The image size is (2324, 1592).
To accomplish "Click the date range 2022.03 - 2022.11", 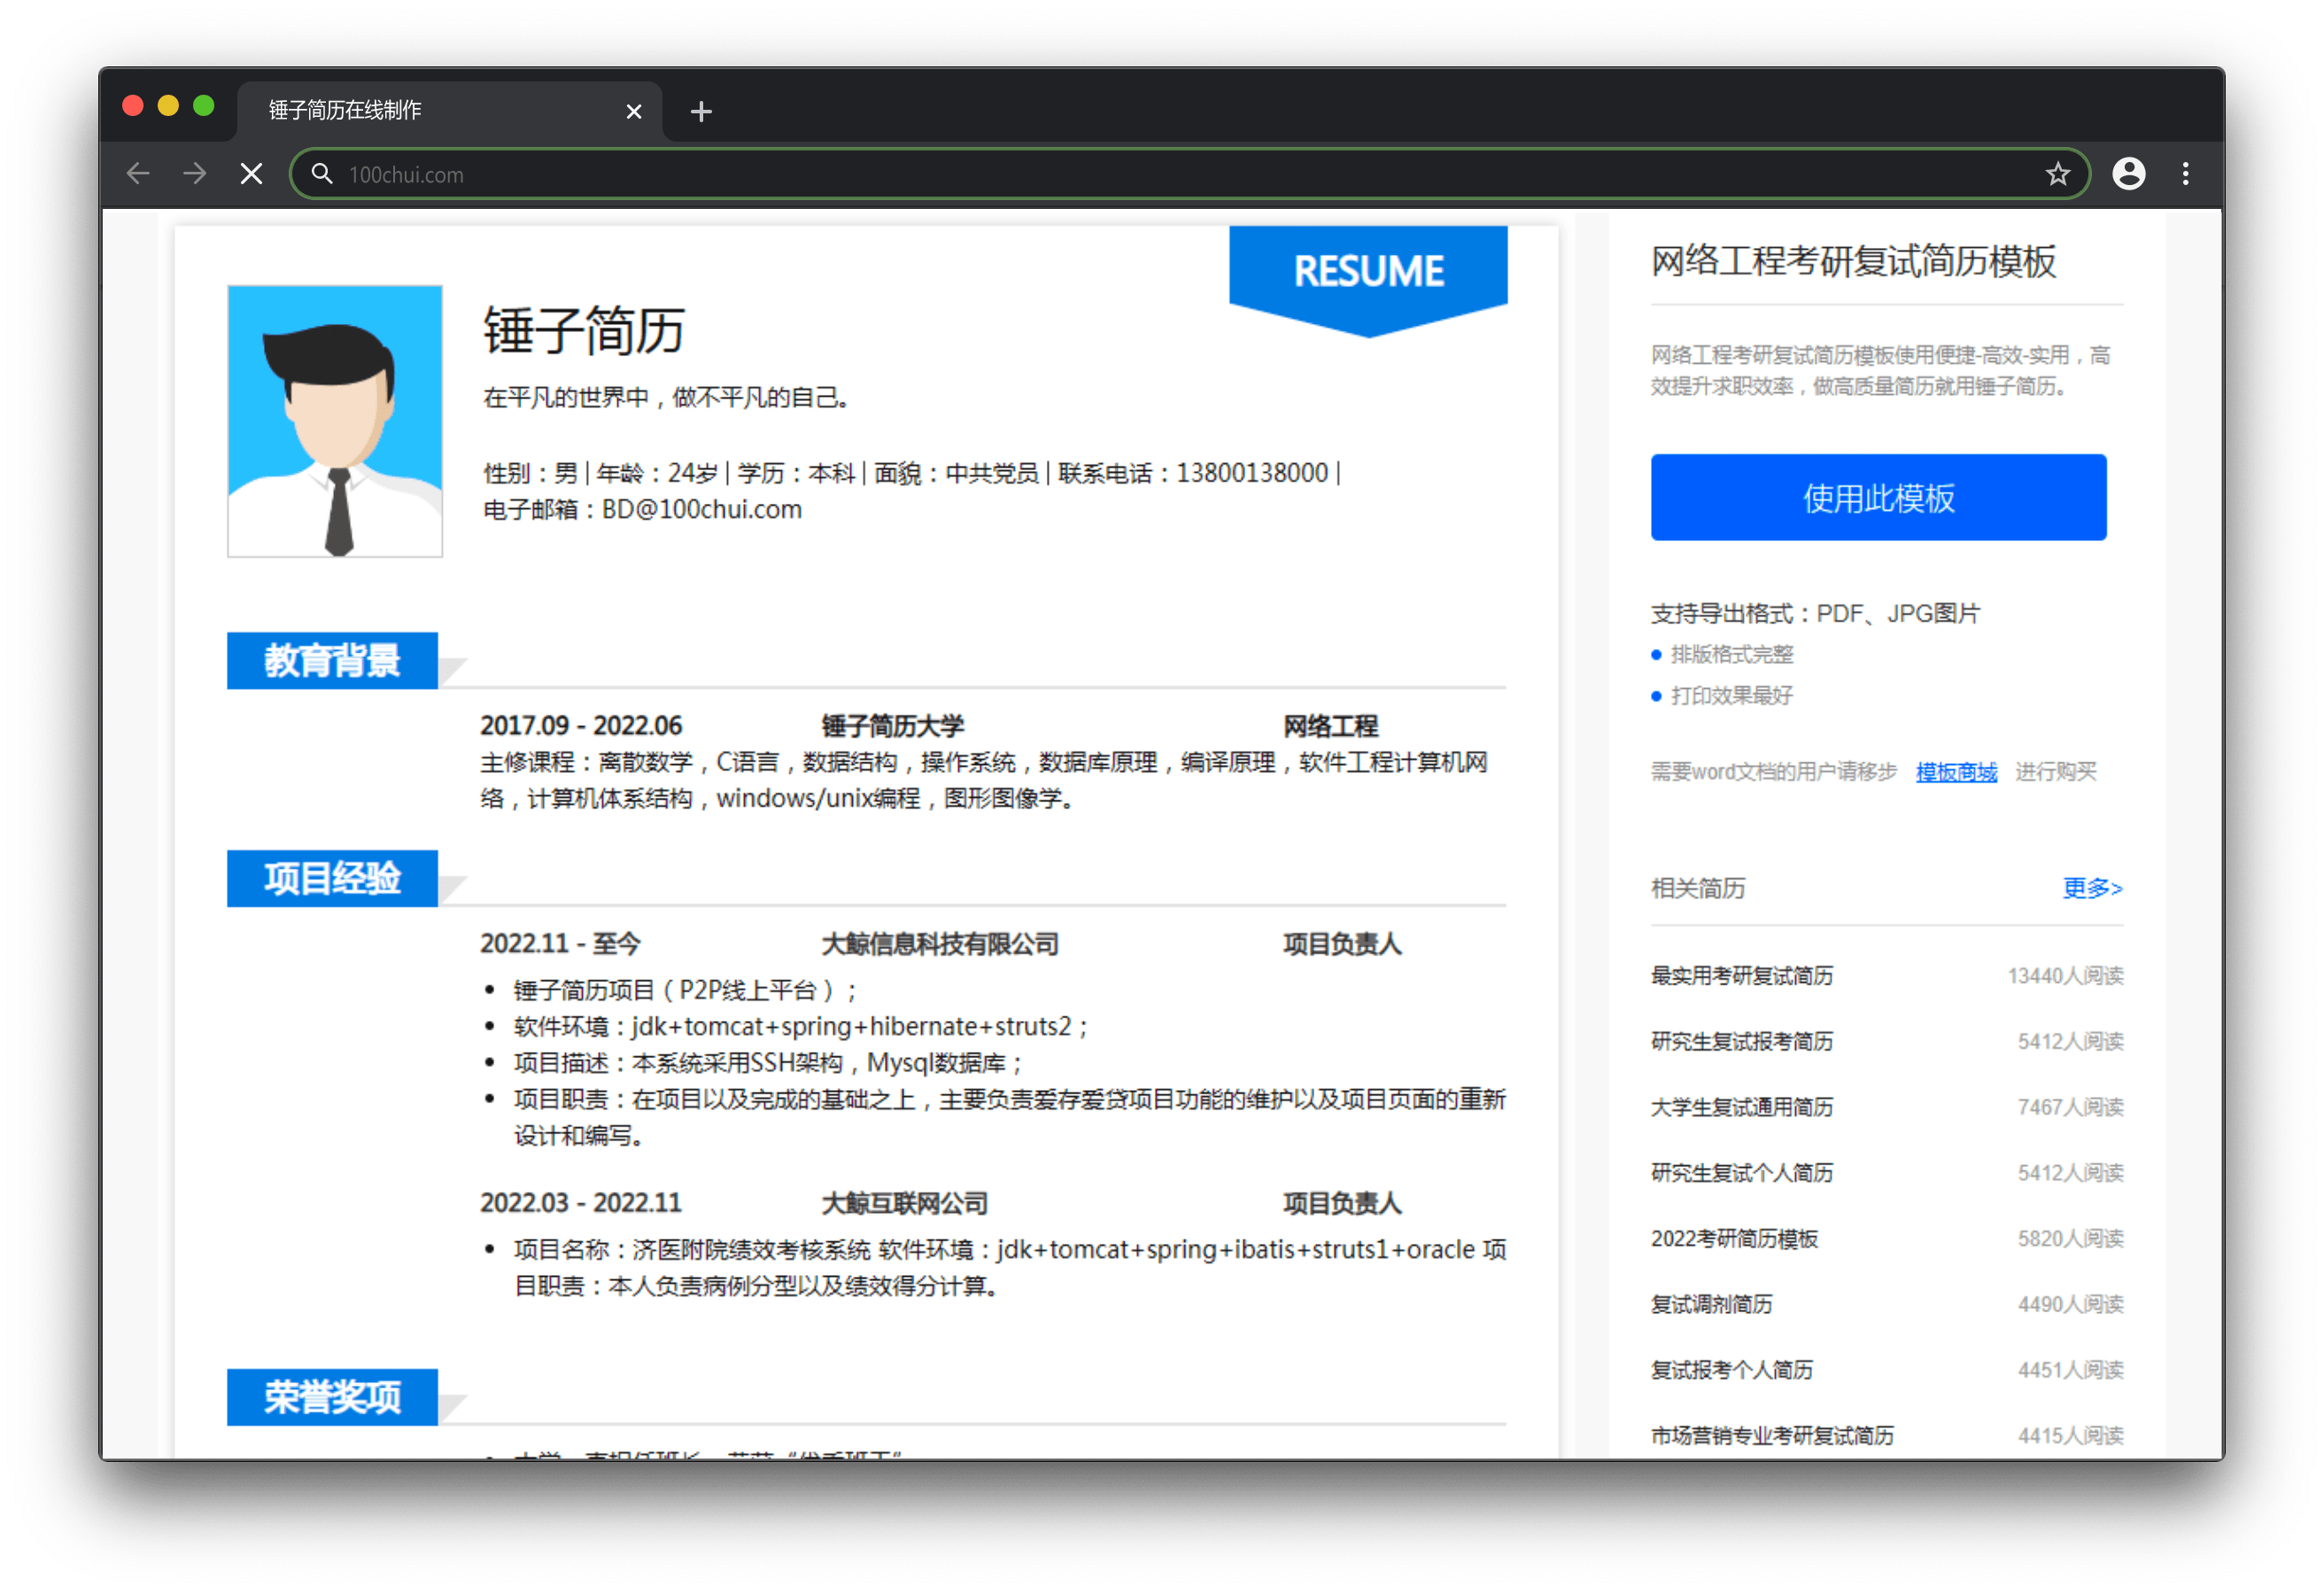I will 581,1203.
